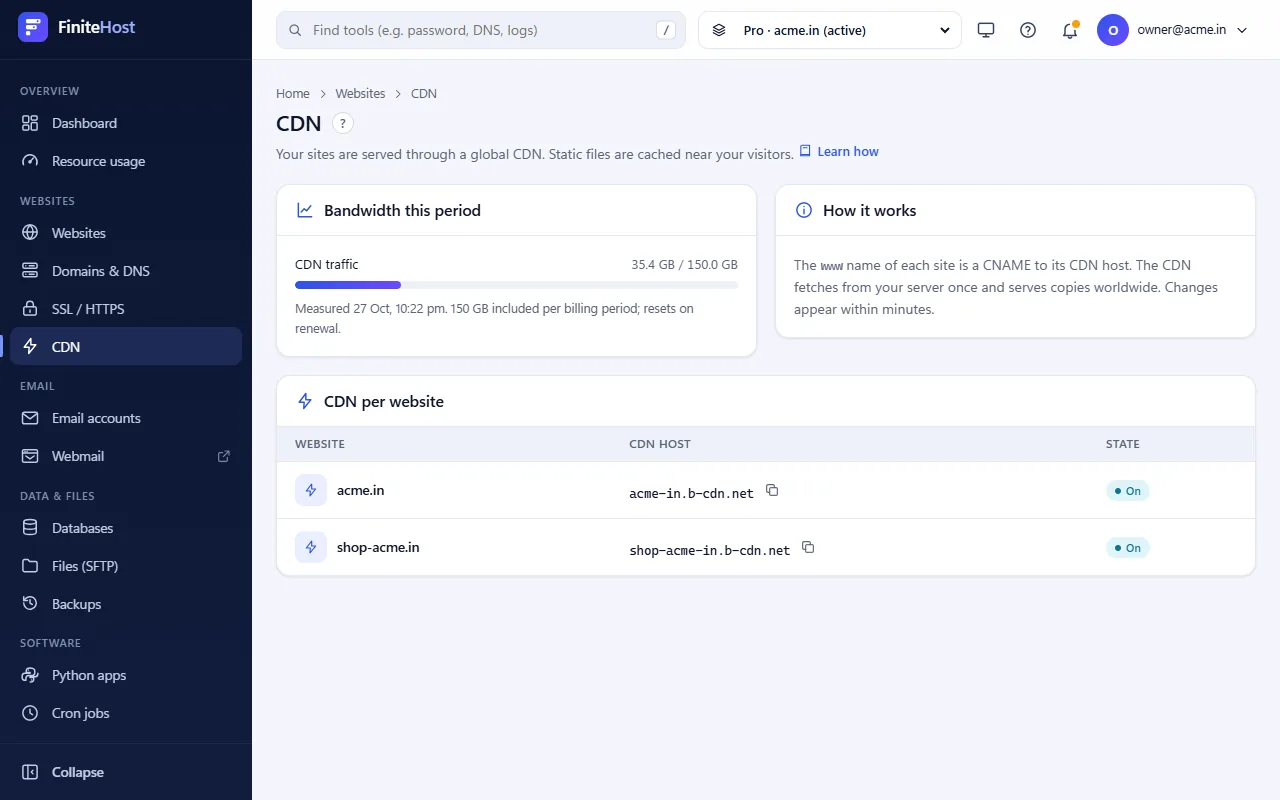Screen dimensions: 1280x800
Task: Open Websites in the sidebar
Action: coord(126,233)
